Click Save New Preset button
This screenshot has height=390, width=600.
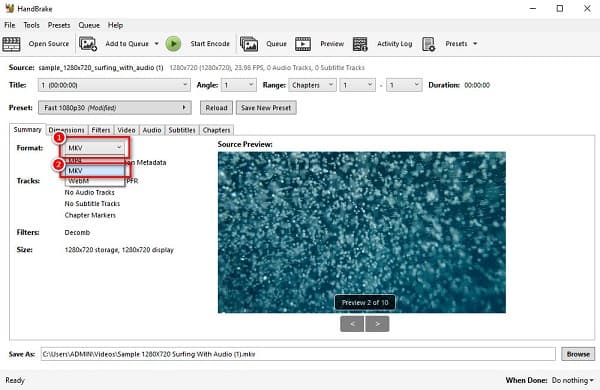tap(266, 108)
